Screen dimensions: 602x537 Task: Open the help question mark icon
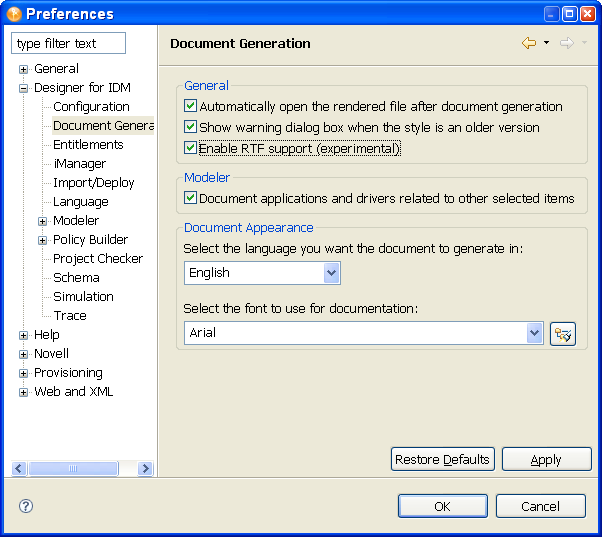click(x=26, y=506)
